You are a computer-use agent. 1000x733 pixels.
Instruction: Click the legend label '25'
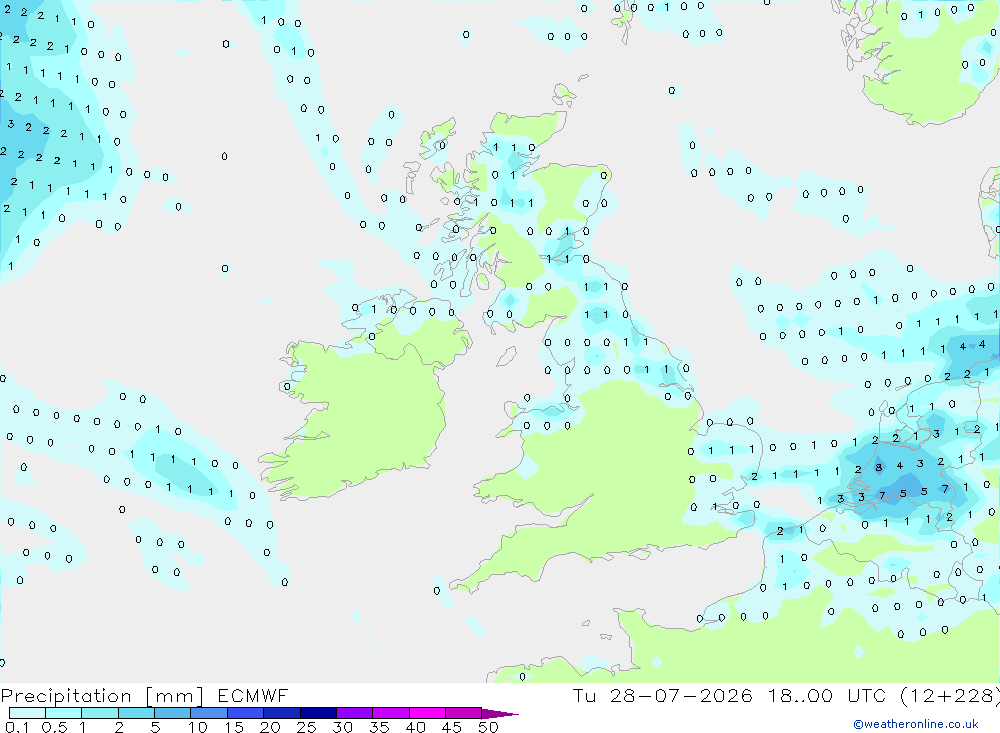pos(306,727)
